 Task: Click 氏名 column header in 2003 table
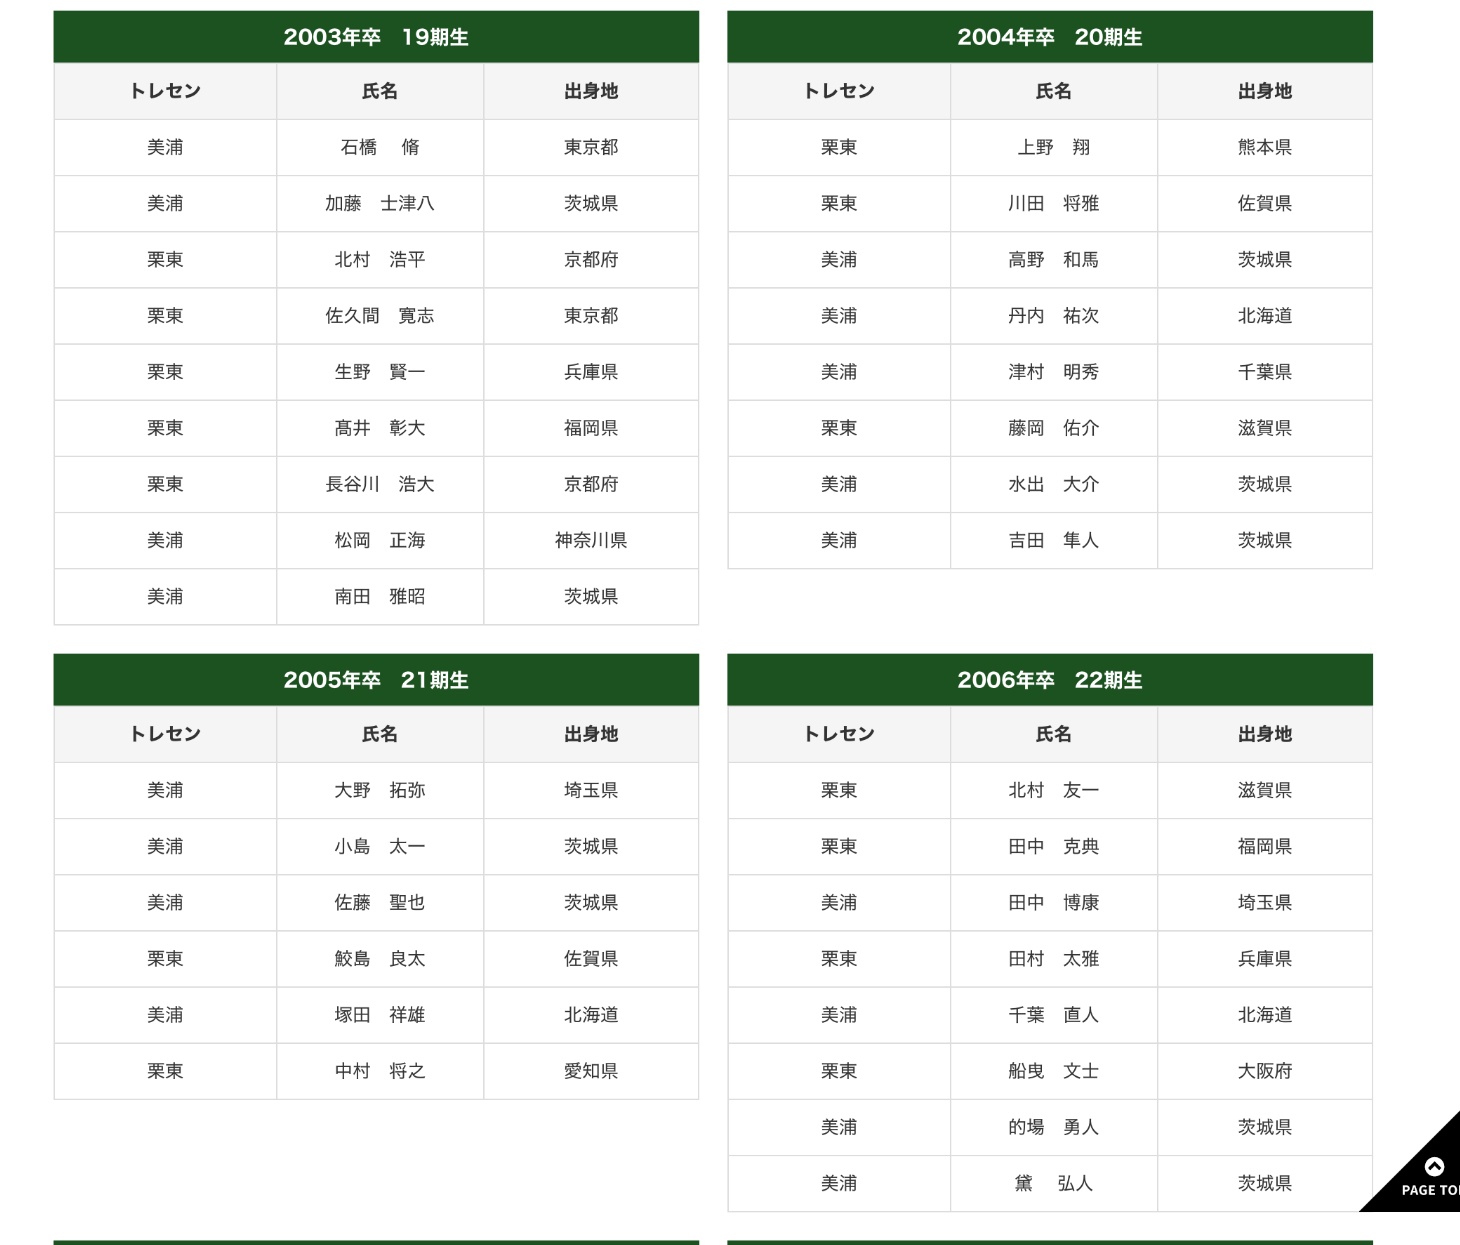(x=380, y=91)
